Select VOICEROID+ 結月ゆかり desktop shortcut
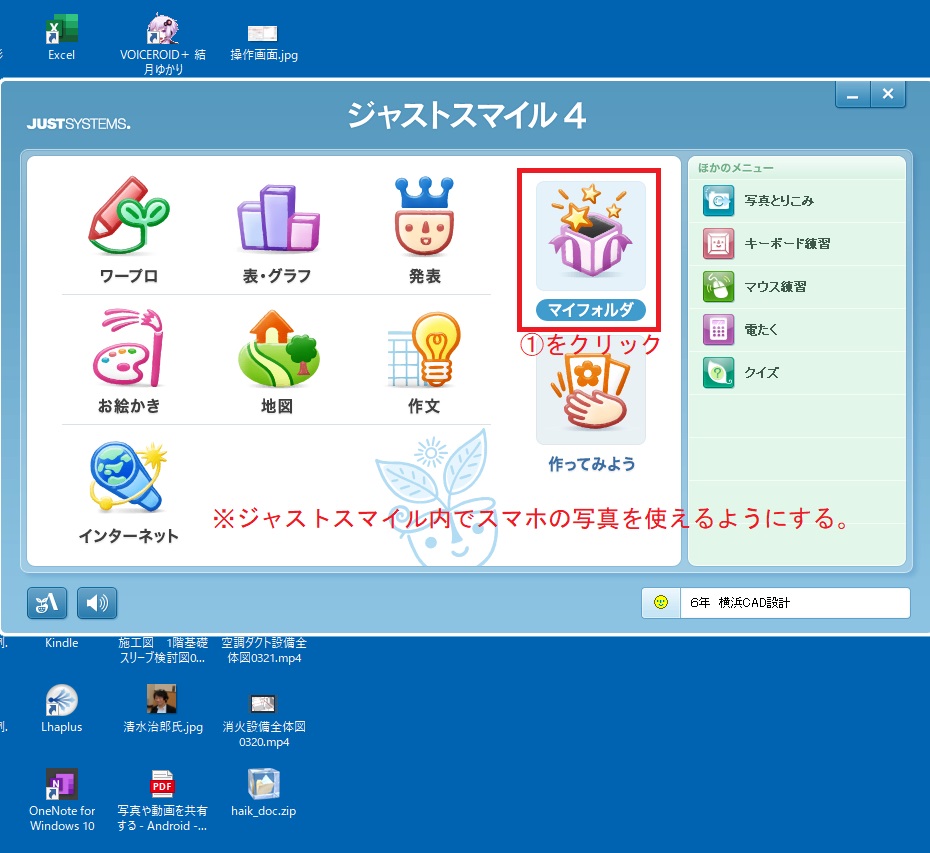Image resolution: width=930 pixels, height=853 pixels. 163,44
